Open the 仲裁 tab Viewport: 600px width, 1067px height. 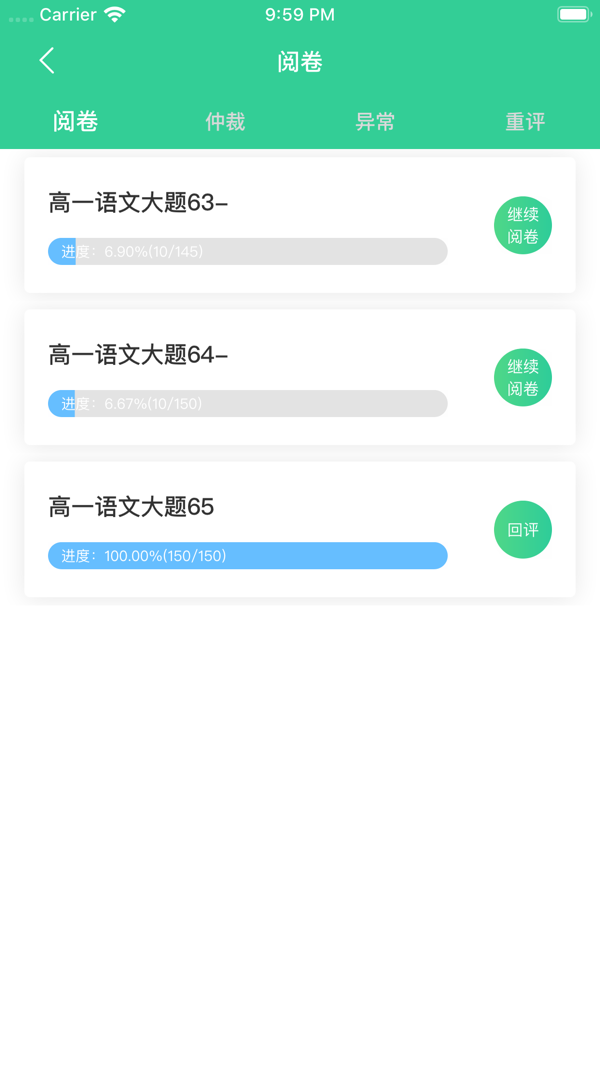click(225, 122)
